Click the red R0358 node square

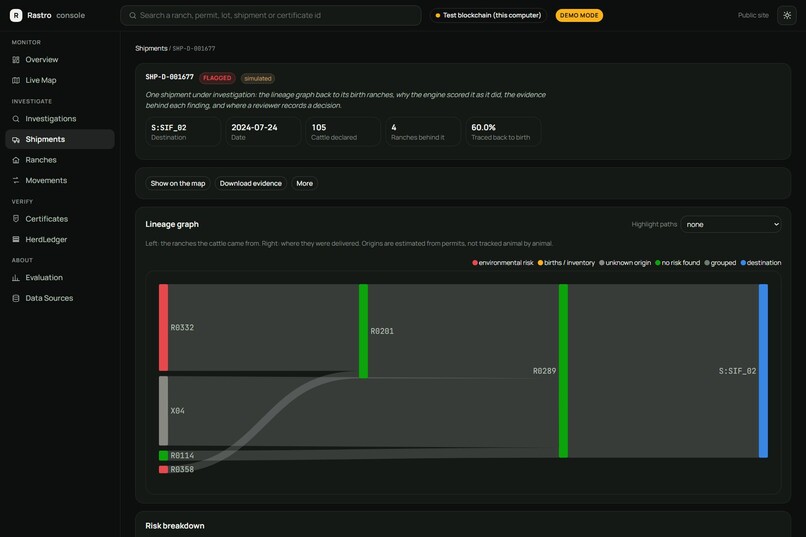pos(163,469)
